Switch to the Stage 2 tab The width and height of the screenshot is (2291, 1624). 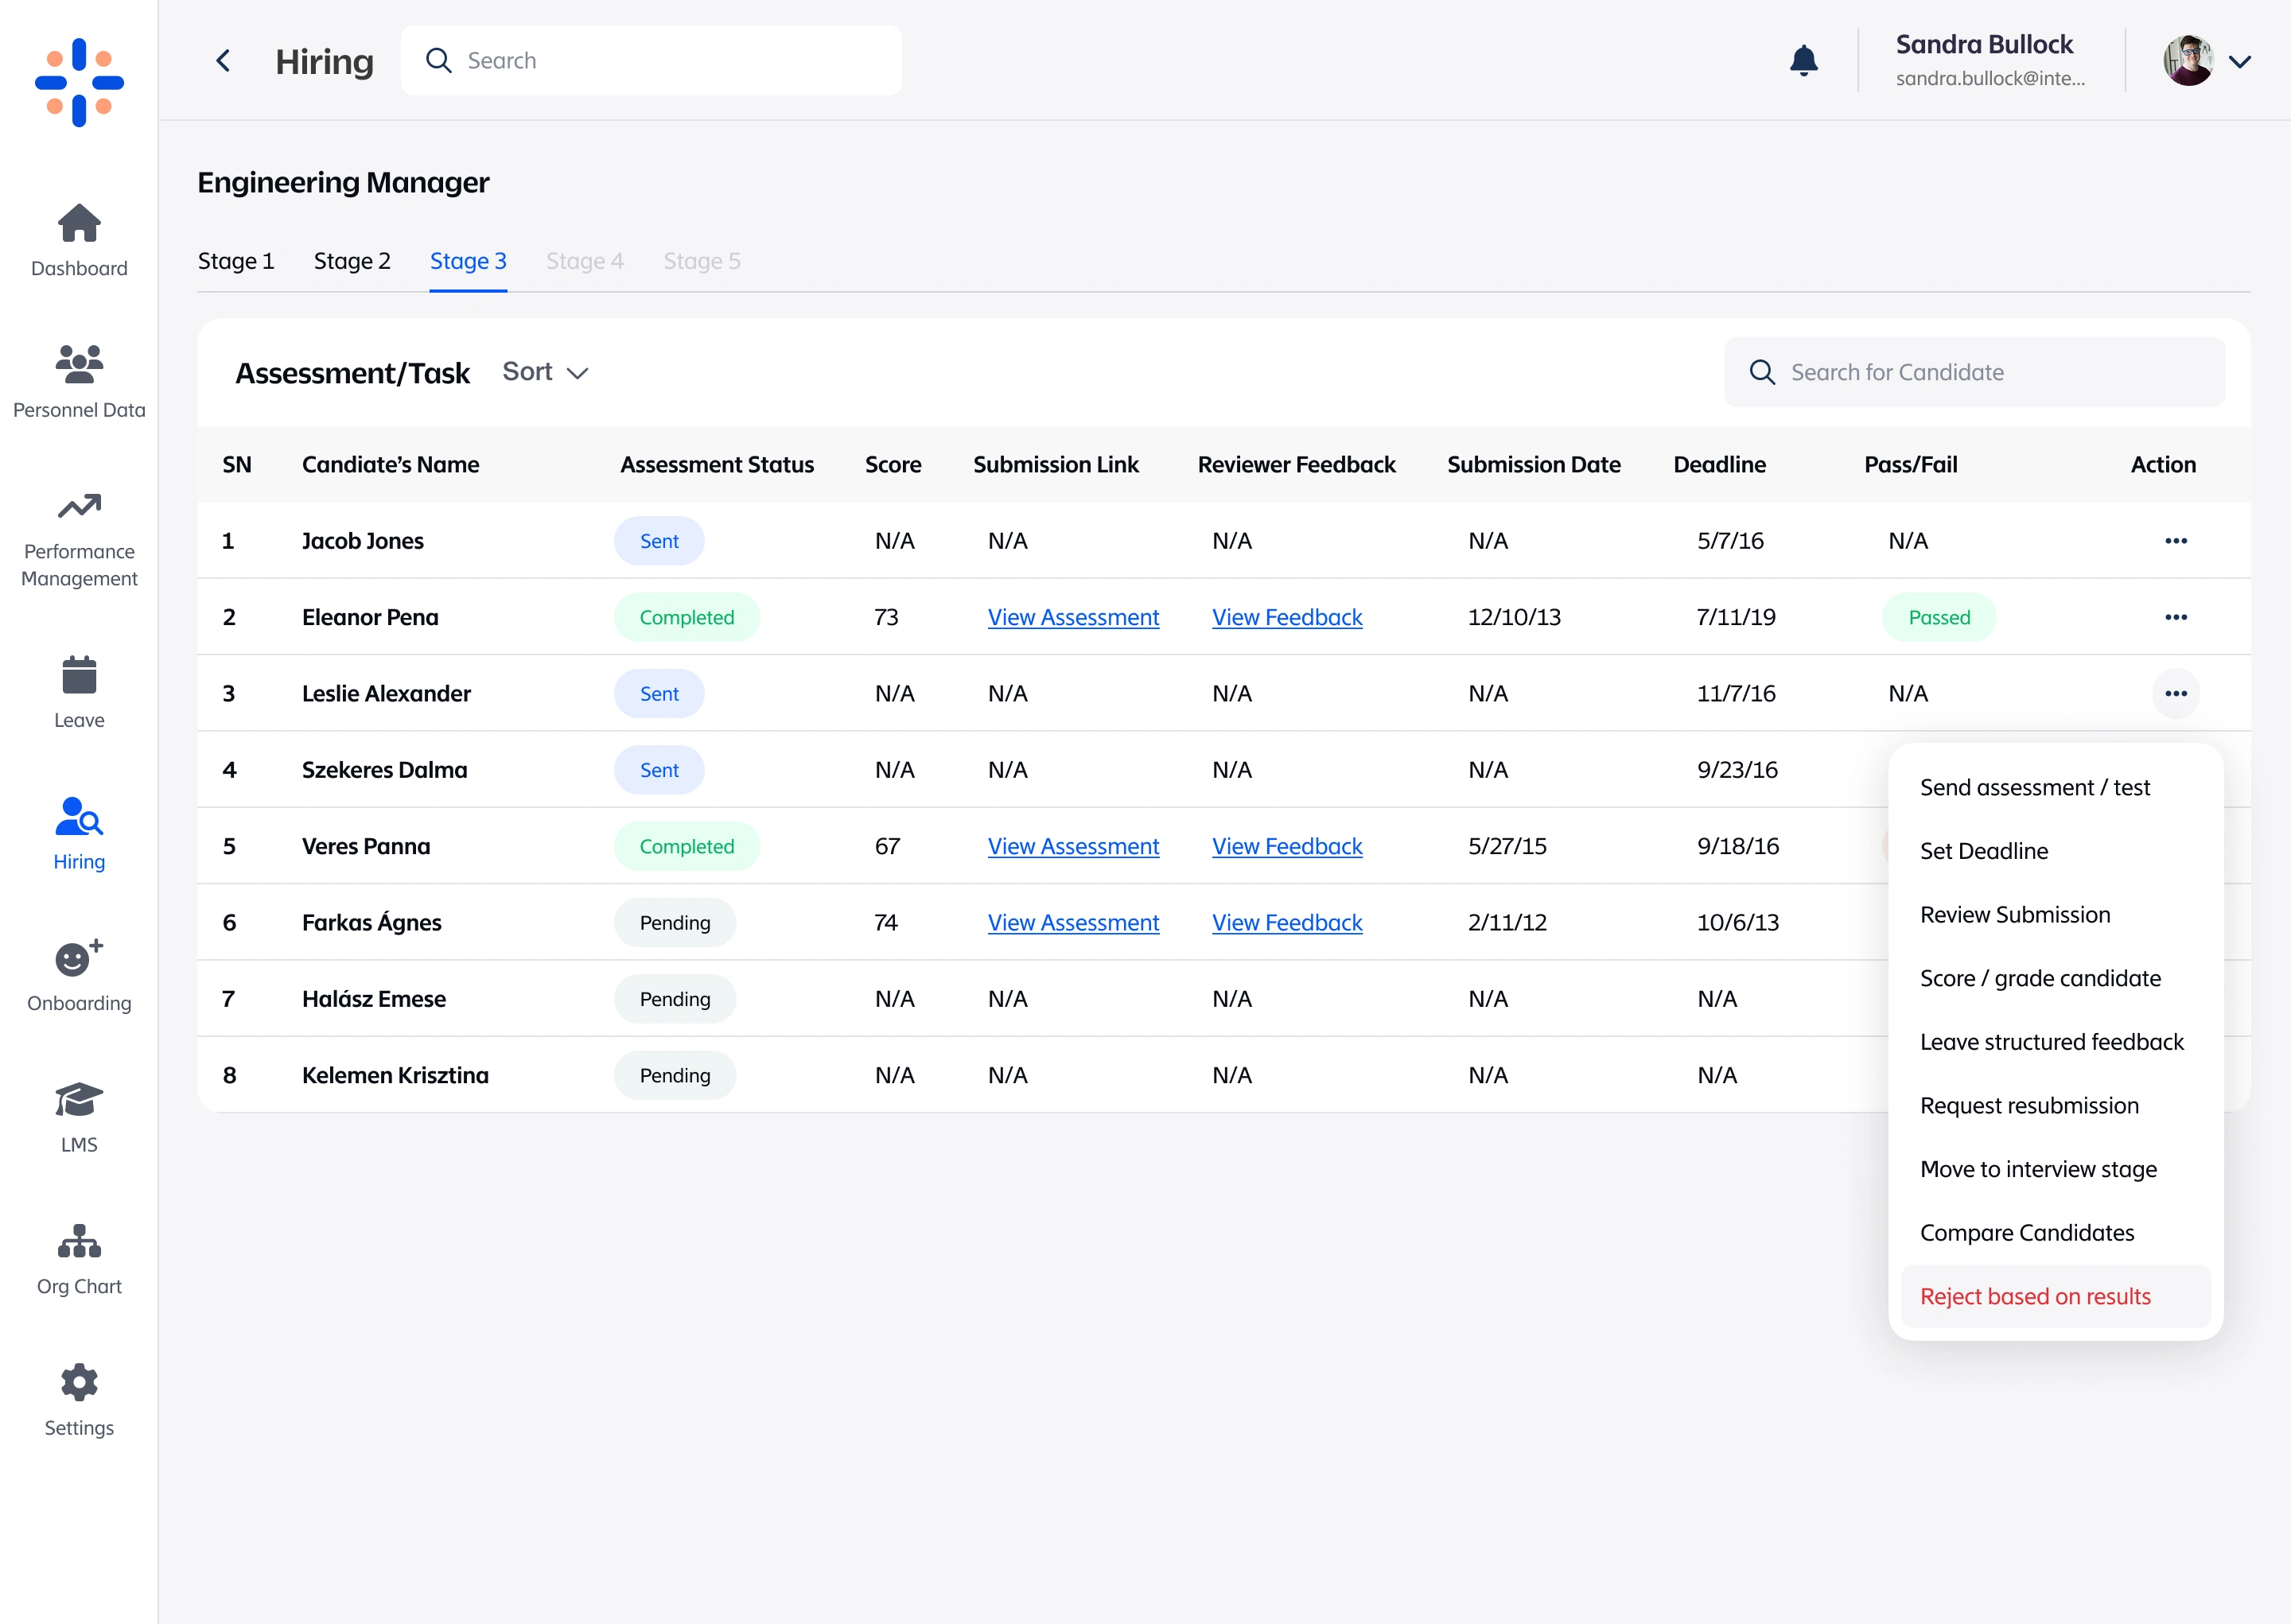[x=352, y=261]
